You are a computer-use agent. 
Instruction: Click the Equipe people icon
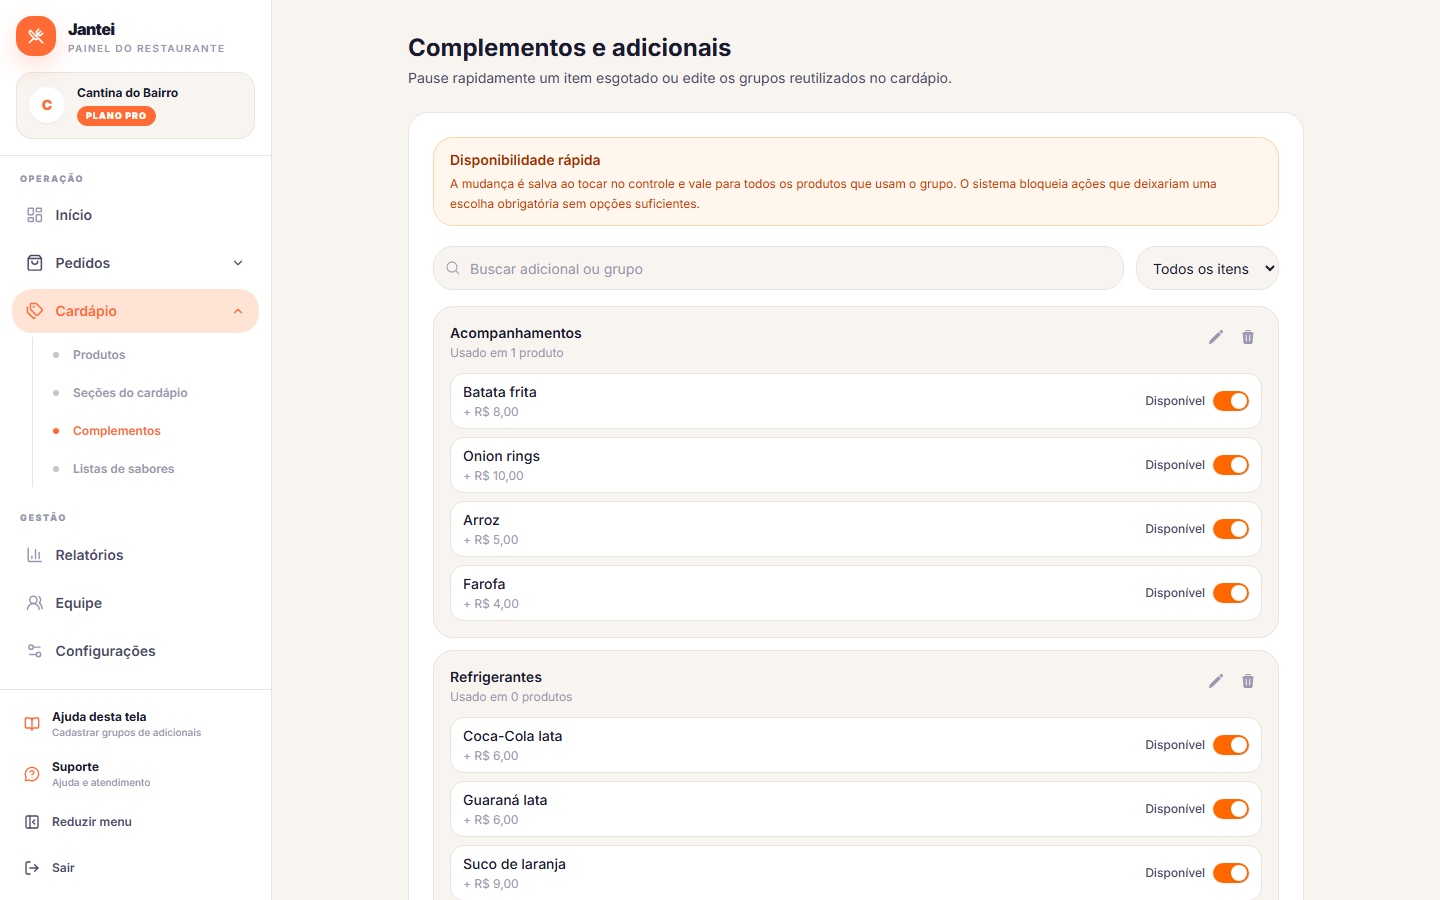tap(35, 603)
